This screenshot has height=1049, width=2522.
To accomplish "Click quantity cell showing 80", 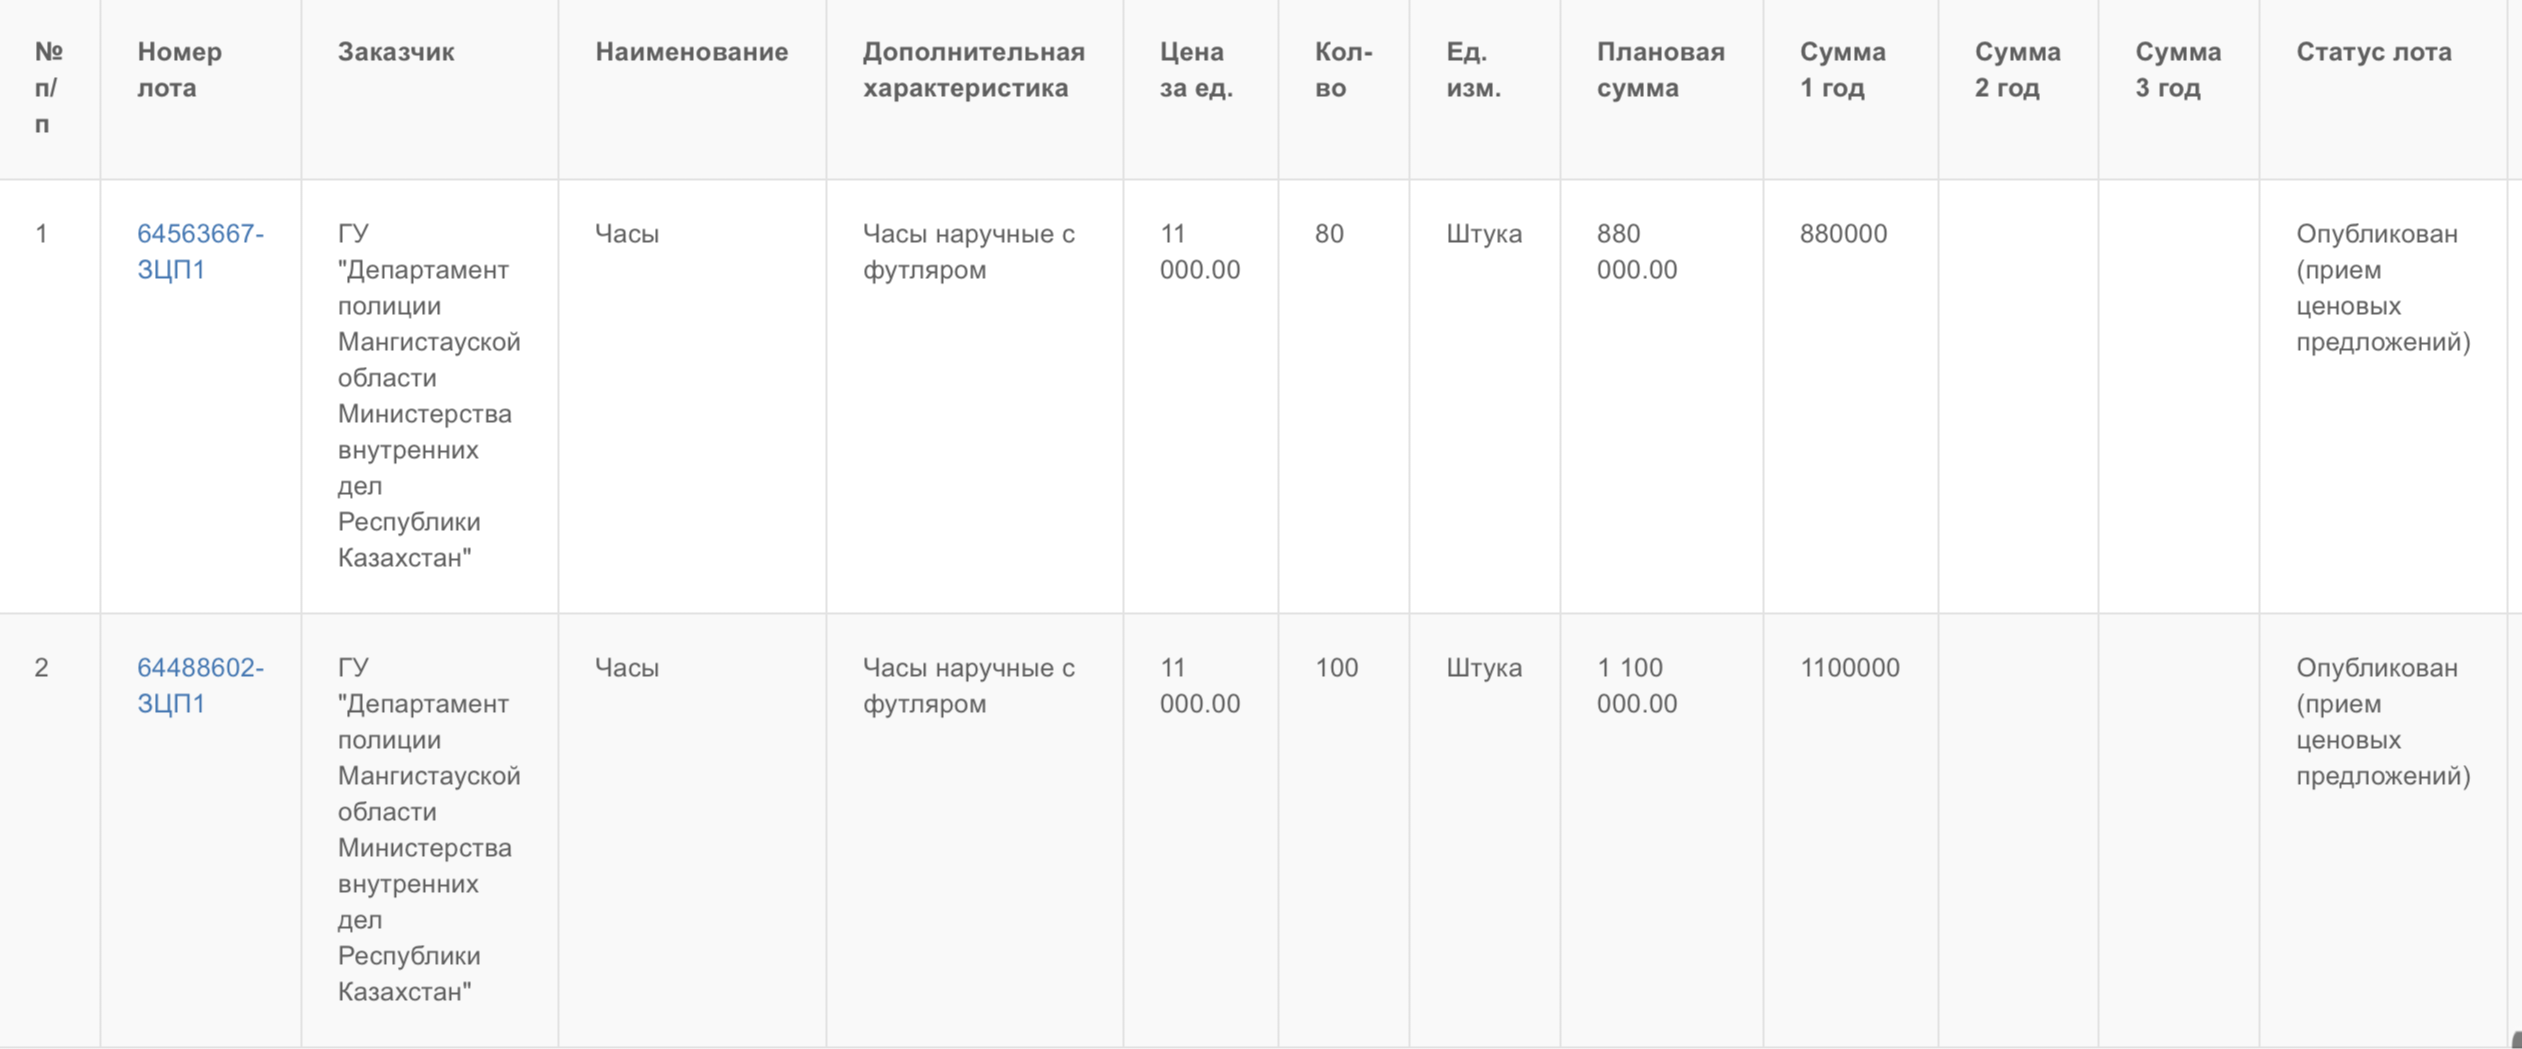I will pyautogui.click(x=1329, y=234).
